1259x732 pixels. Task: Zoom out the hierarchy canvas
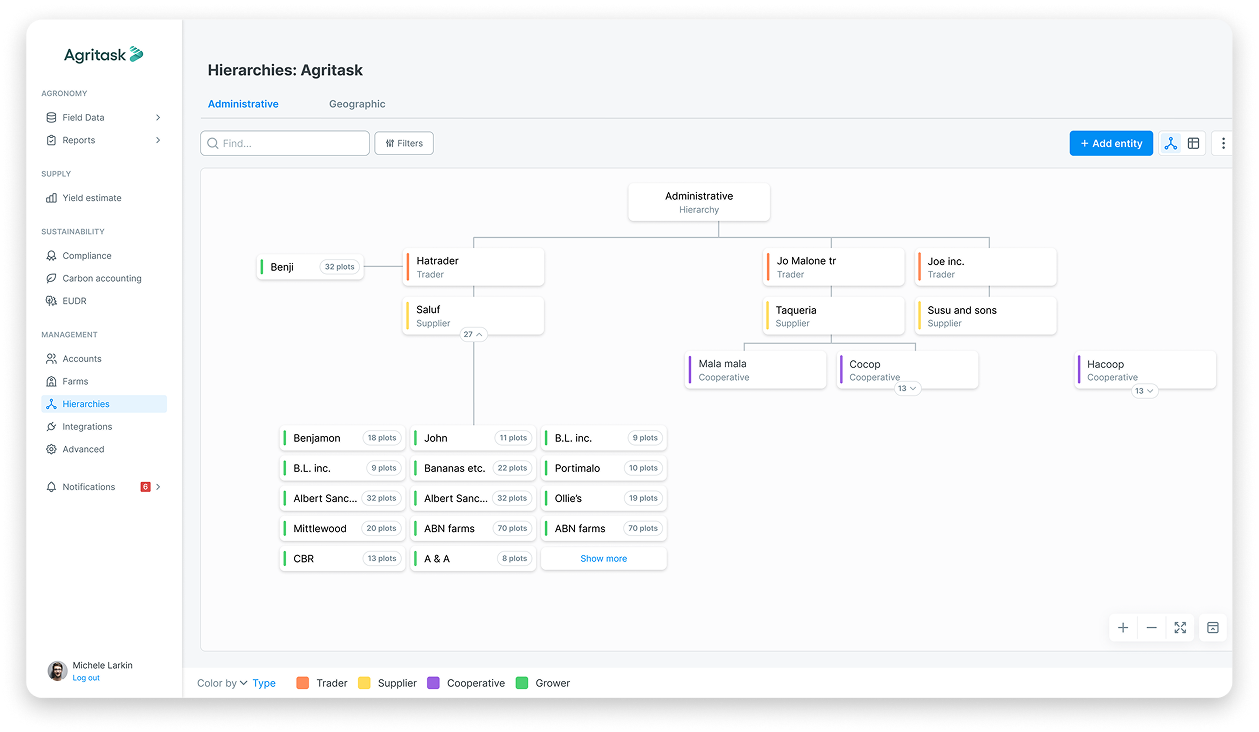pos(1152,627)
